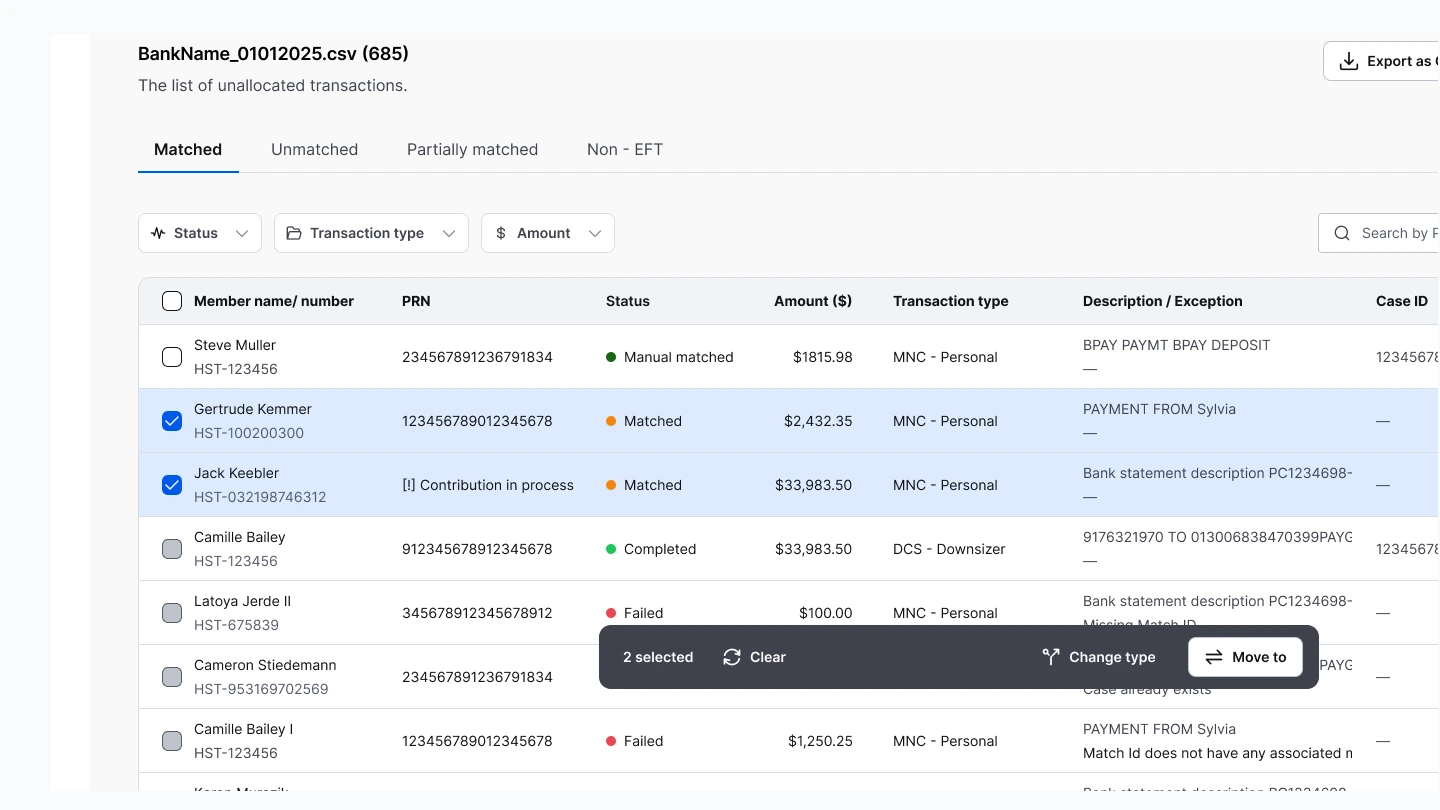Click the Case ID column header
Viewport: 1440px width, 810px height.
pos(1402,301)
